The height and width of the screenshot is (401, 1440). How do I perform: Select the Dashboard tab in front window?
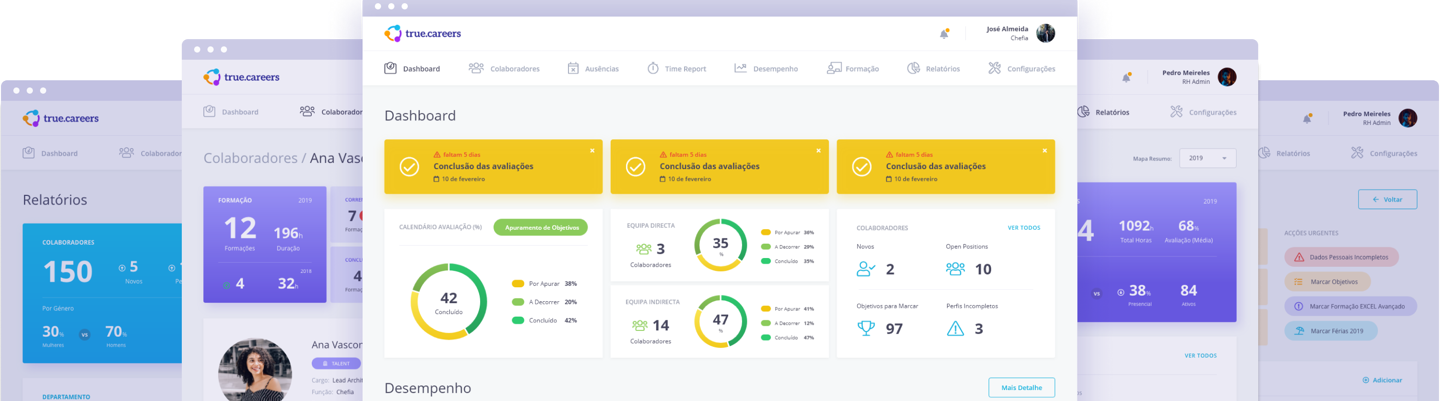click(412, 69)
